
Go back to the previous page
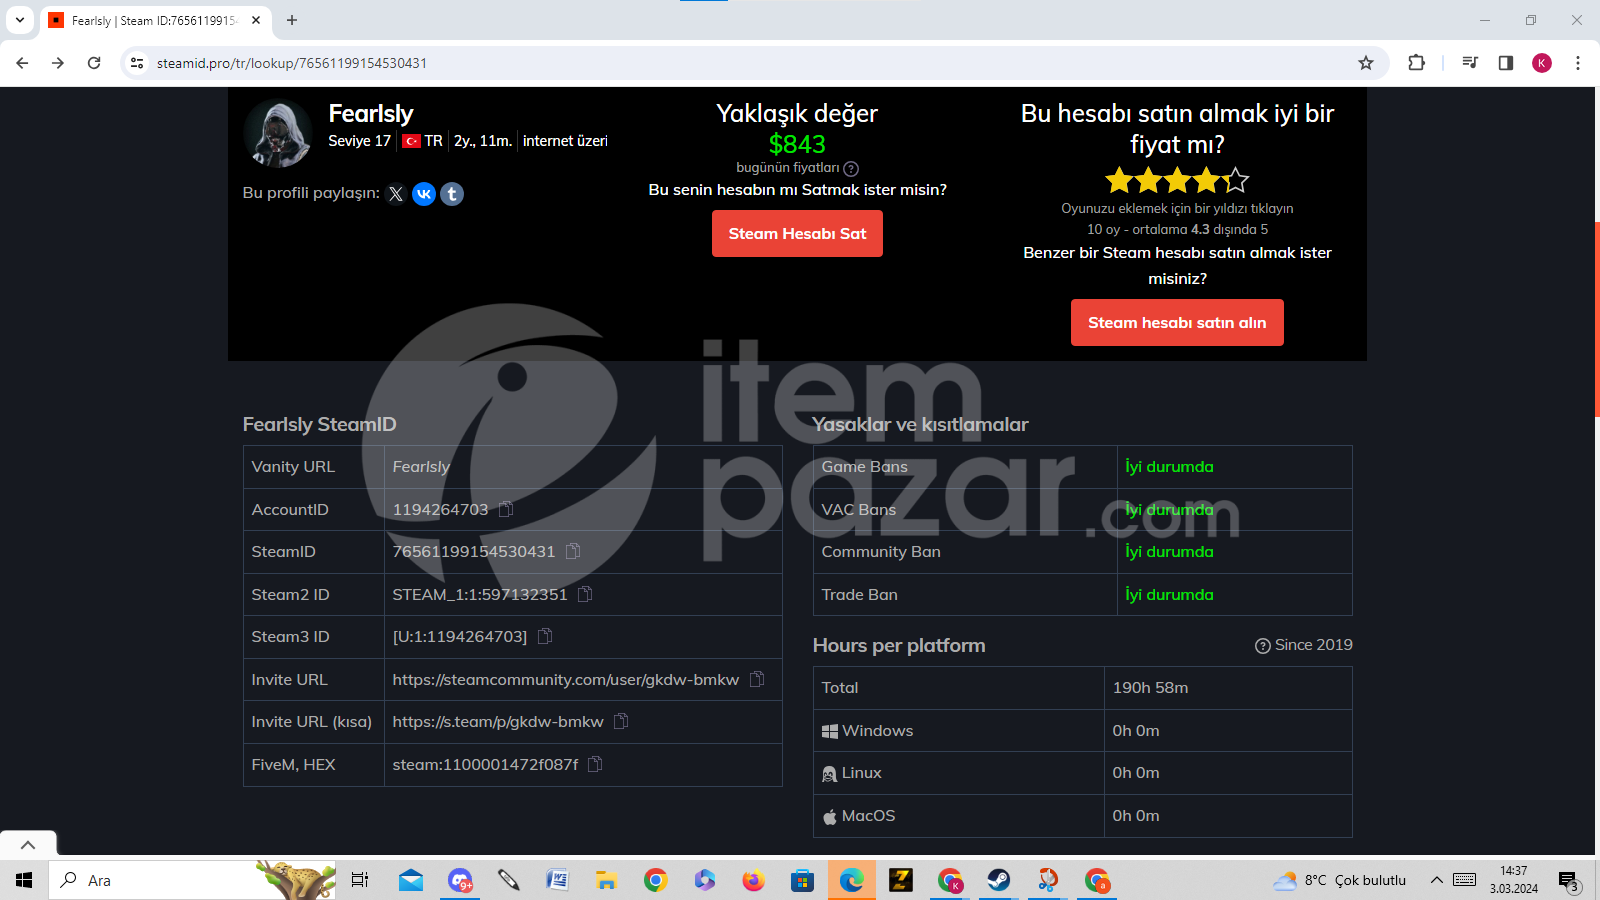point(22,63)
